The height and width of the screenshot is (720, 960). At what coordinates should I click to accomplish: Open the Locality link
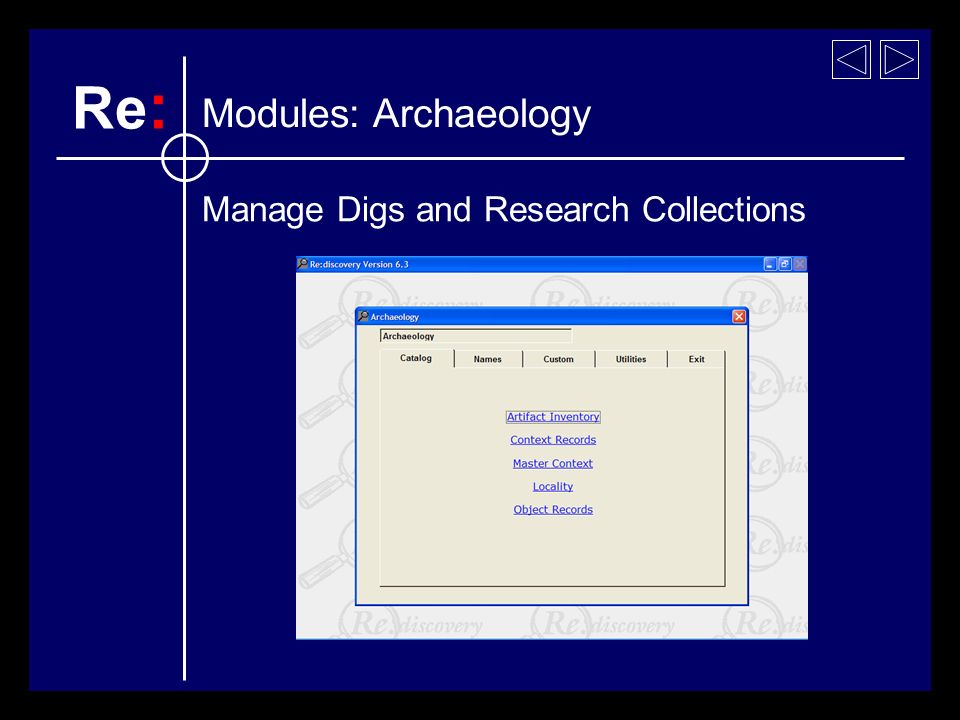[553, 487]
